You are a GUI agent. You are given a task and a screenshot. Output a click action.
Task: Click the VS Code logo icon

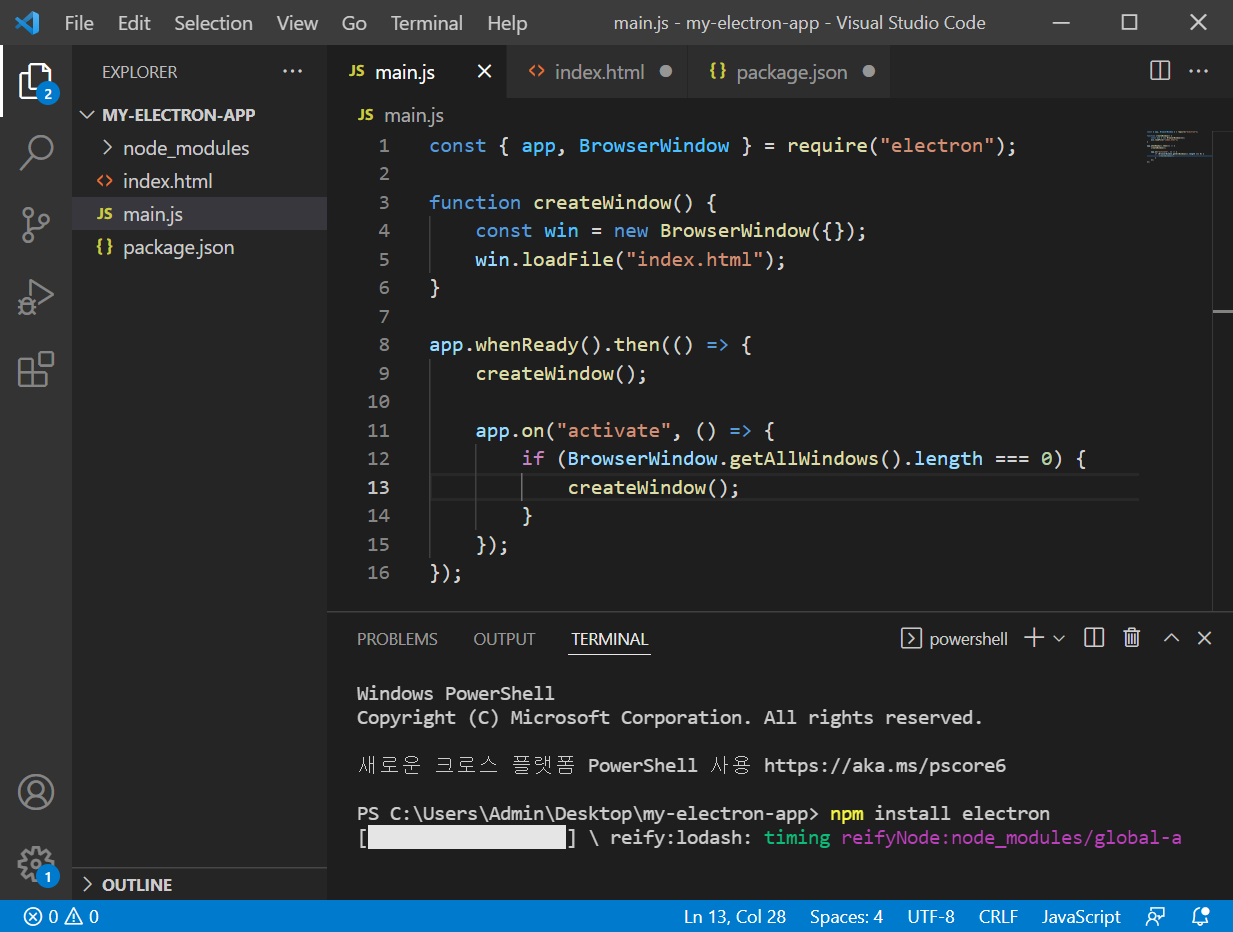pyautogui.click(x=27, y=22)
